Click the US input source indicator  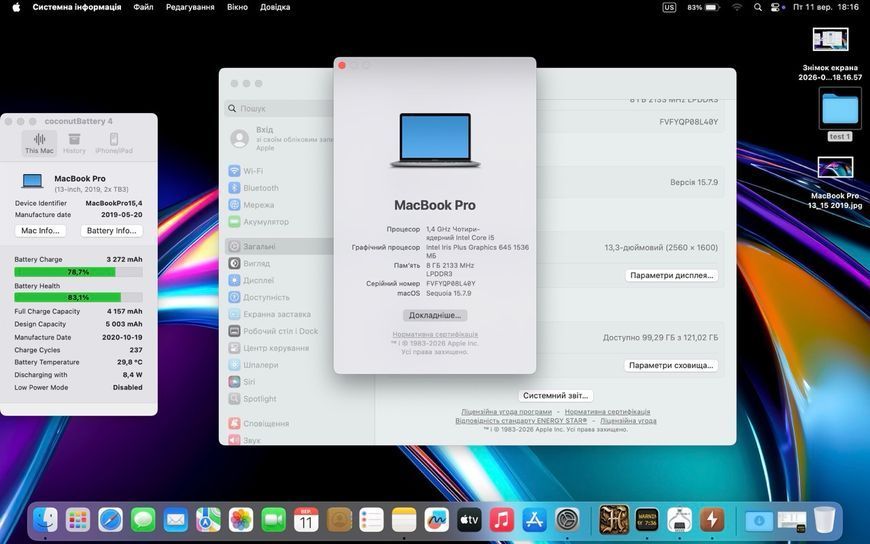[669, 7]
